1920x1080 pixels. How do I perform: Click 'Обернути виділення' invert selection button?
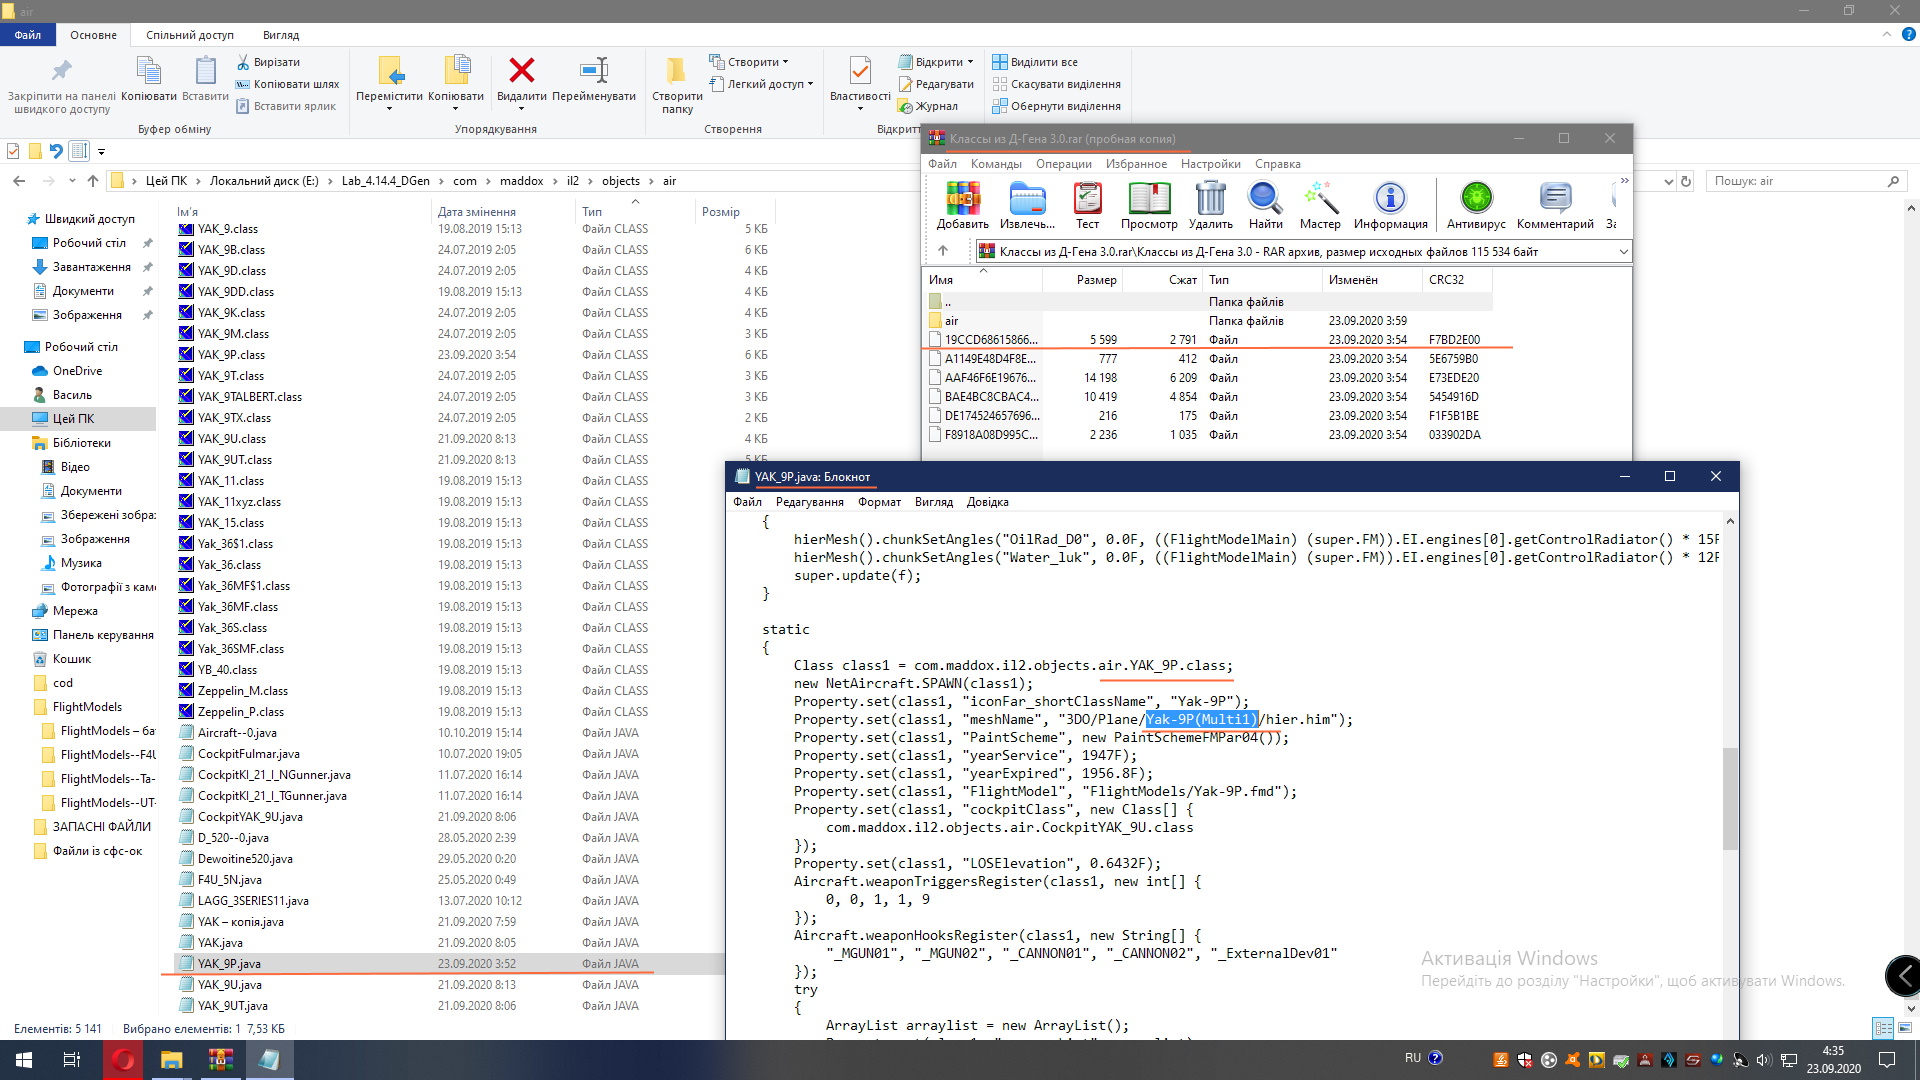click(1064, 106)
